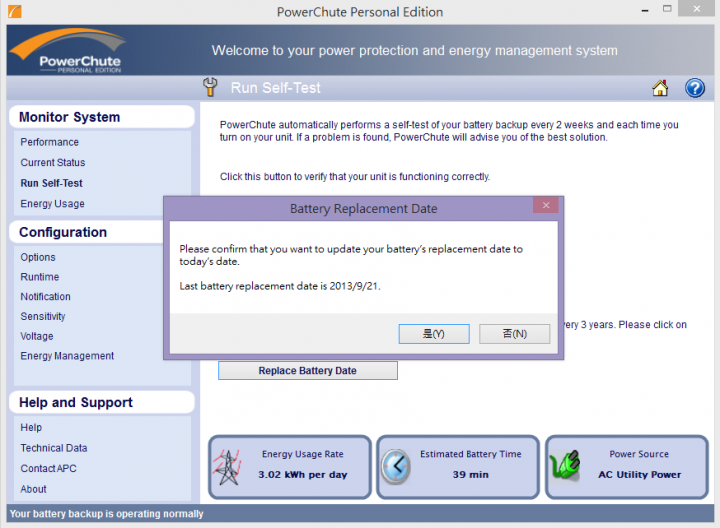Viewport: 720px width, 528px height.
Task: Select Run Self-Test in sidebar
Action: click(x=51, y=183)
